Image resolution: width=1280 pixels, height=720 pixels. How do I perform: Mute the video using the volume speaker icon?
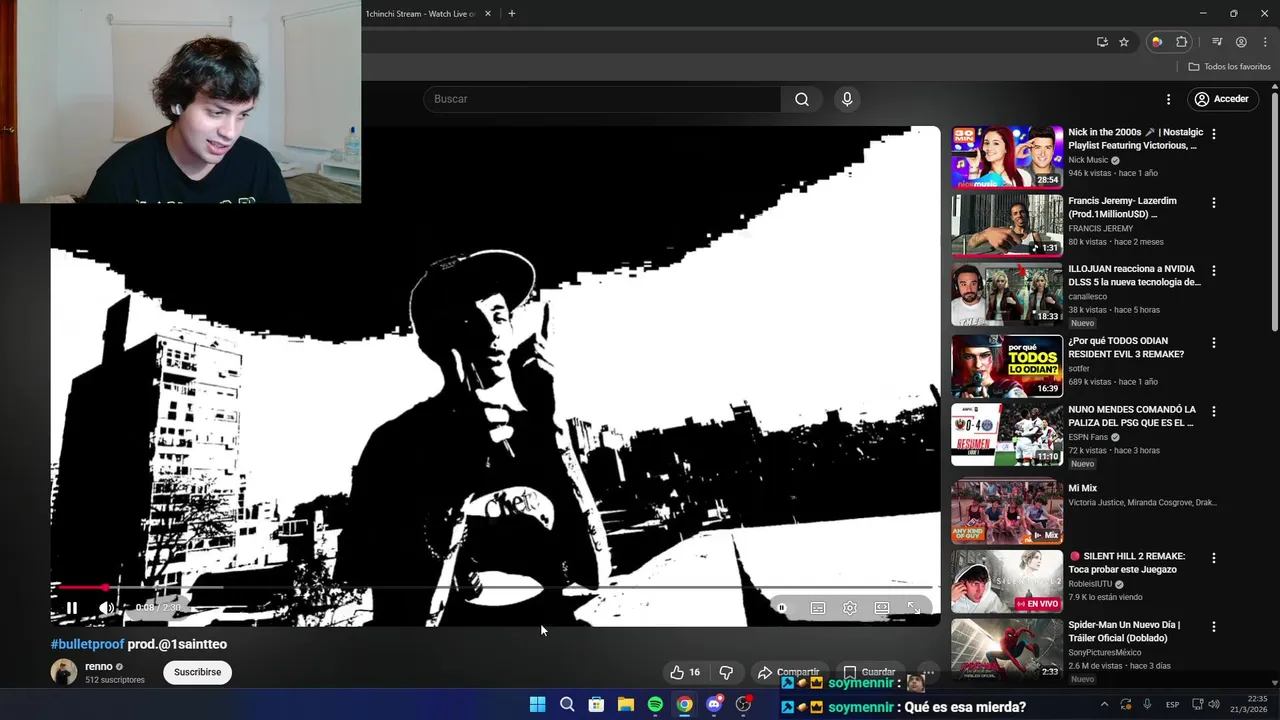coord(106,608)
